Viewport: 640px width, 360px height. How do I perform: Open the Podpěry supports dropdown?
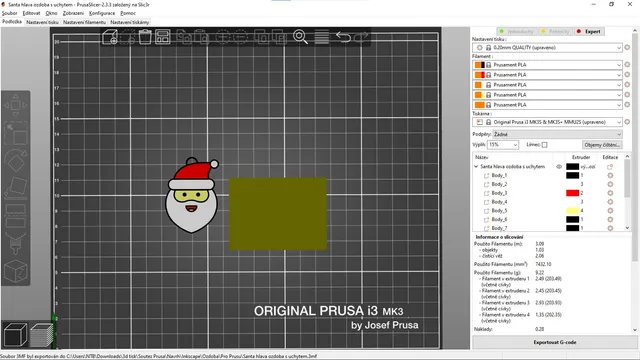coord(558,134)
